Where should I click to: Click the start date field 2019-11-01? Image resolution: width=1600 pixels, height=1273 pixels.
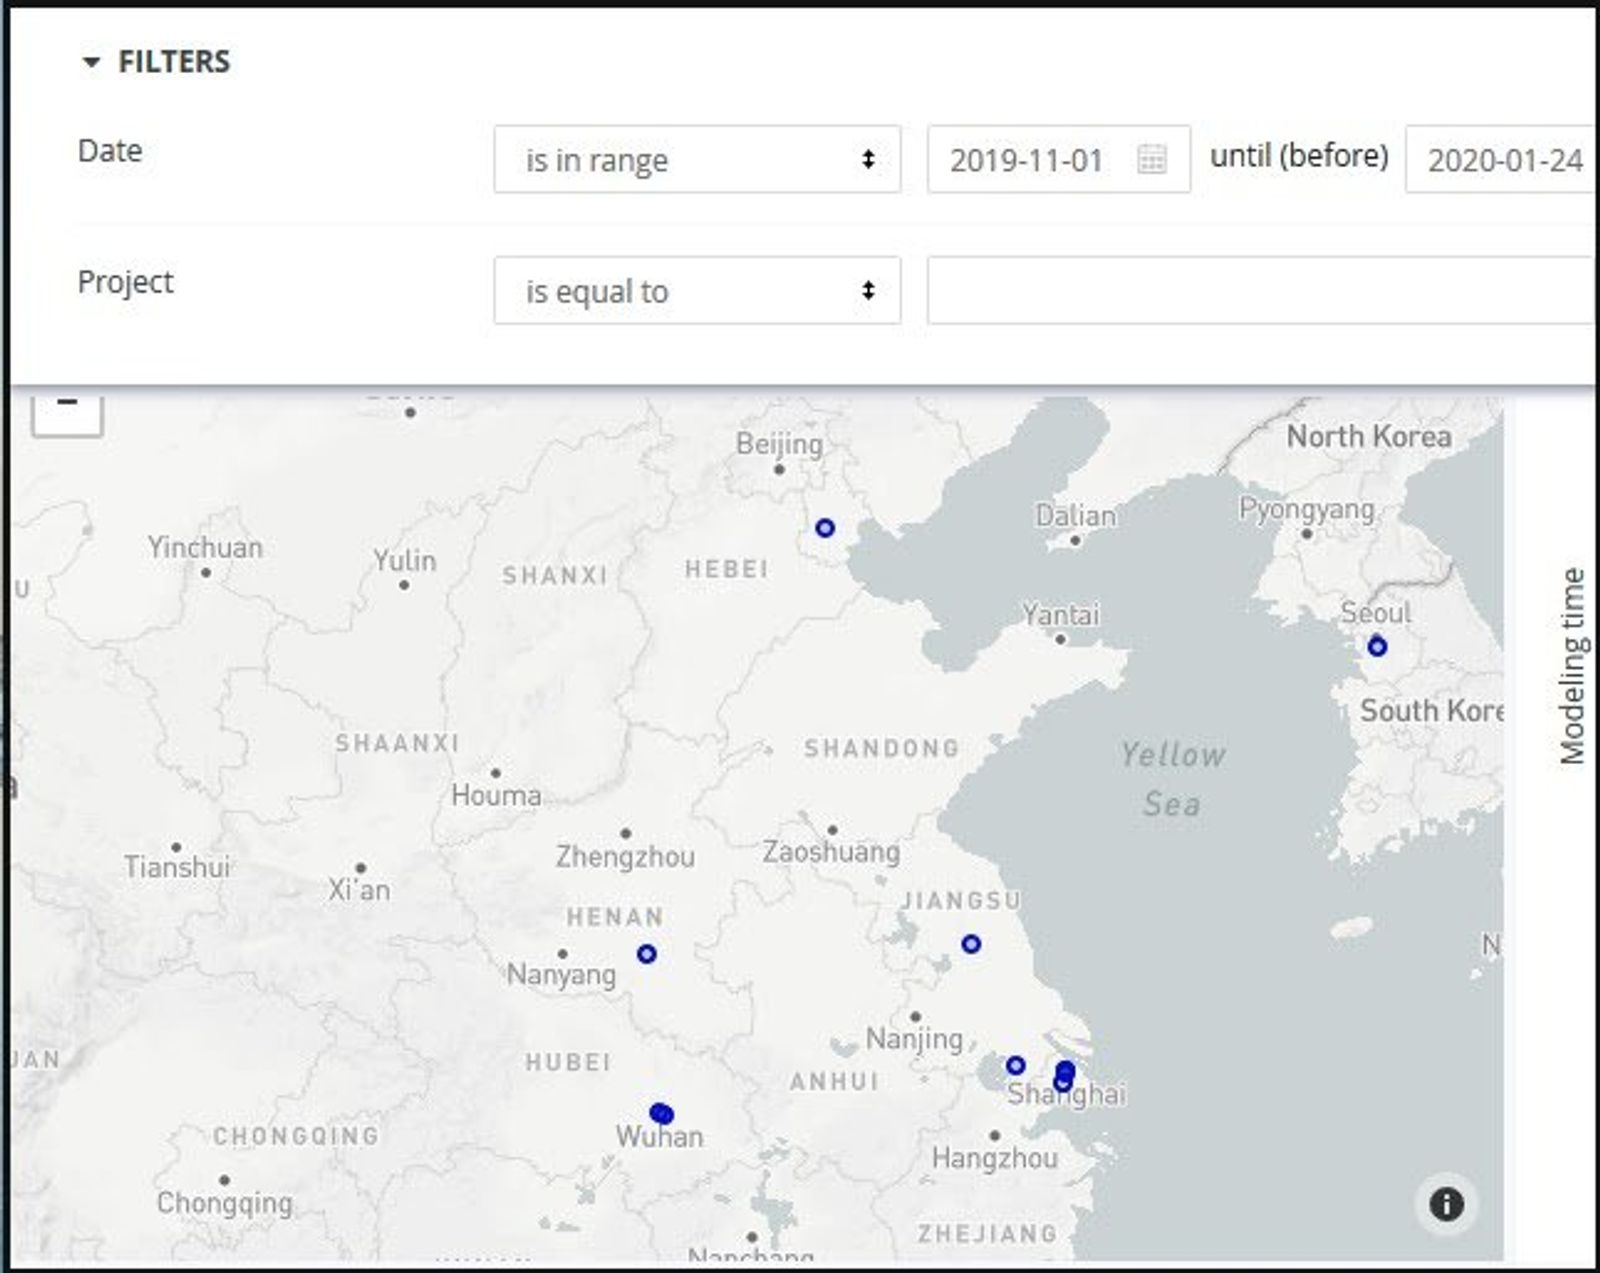click(x=1027, y=160)
